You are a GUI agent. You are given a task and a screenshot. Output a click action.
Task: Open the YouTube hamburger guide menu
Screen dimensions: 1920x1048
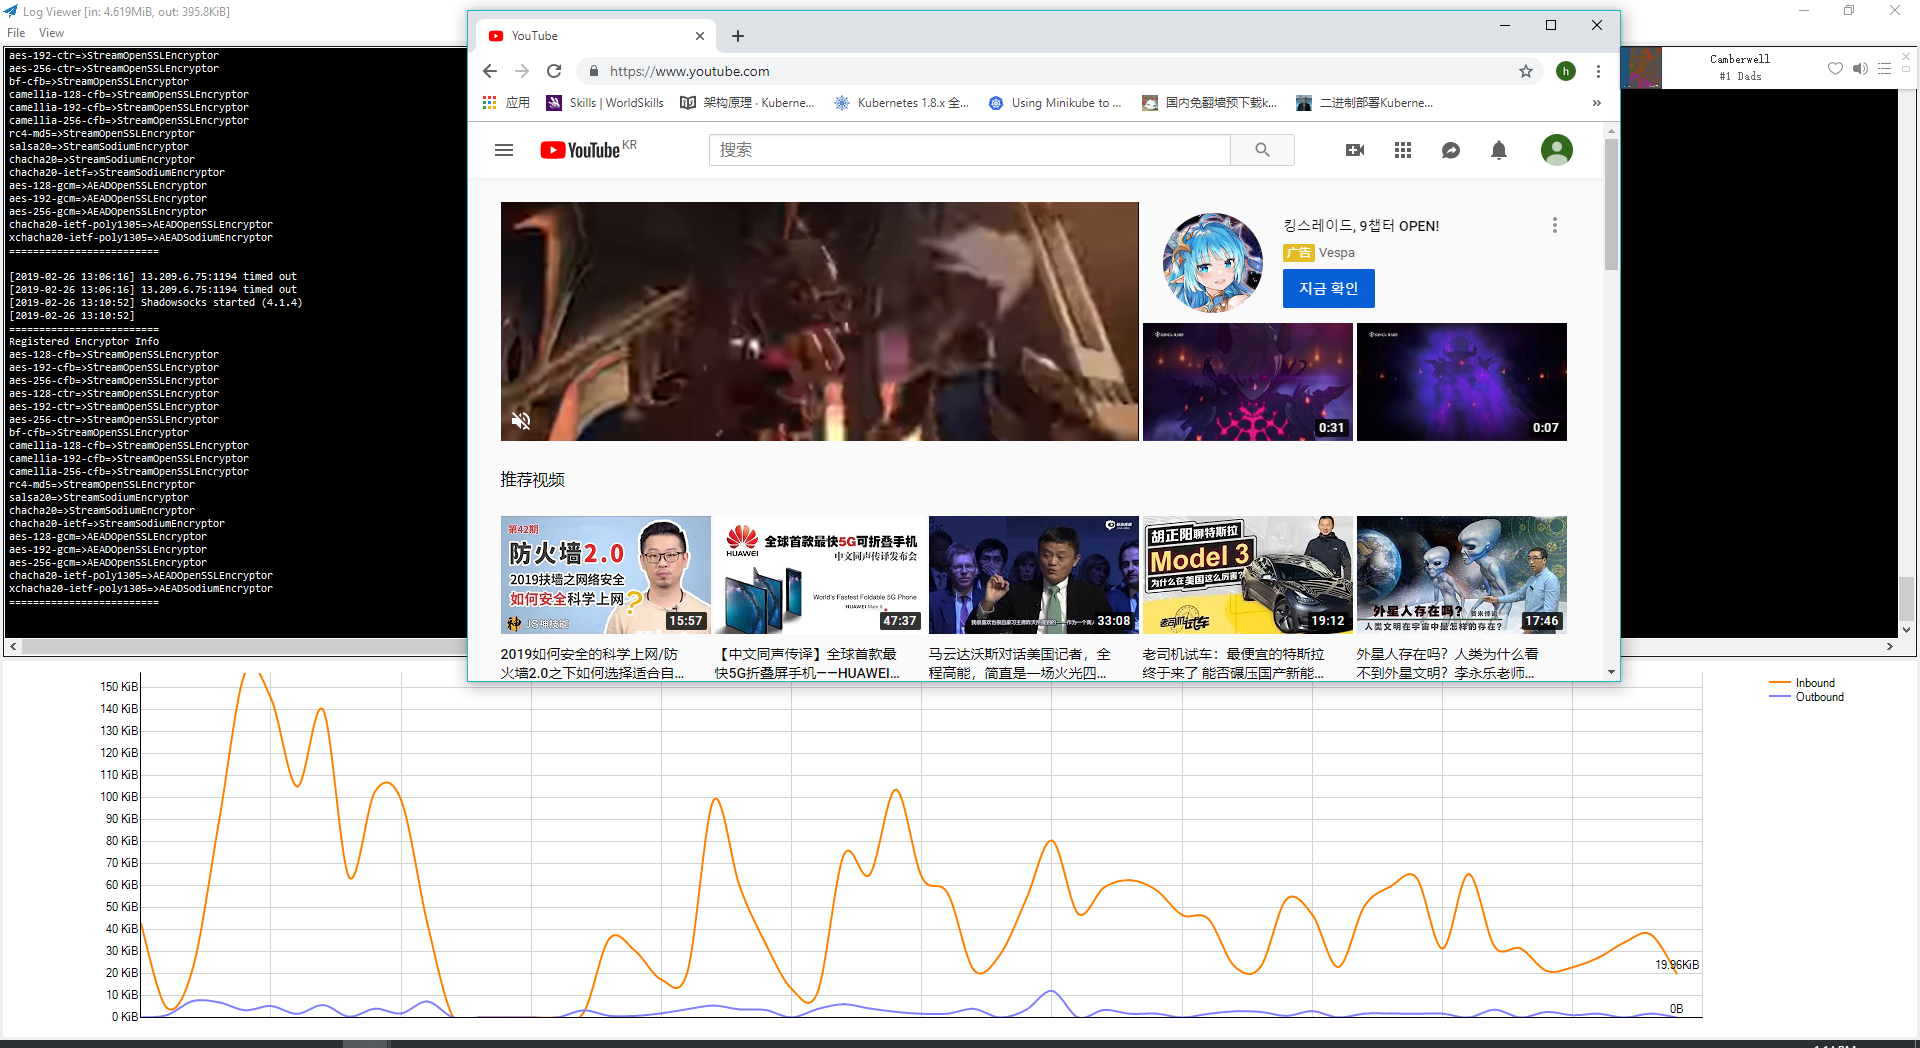(x=504, y=150)
